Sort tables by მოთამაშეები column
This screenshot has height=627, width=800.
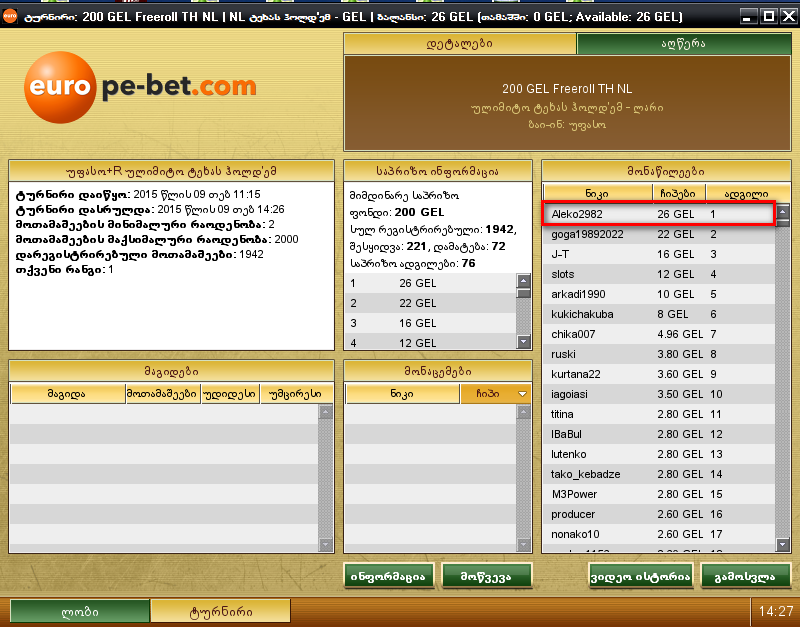[162, 394]
